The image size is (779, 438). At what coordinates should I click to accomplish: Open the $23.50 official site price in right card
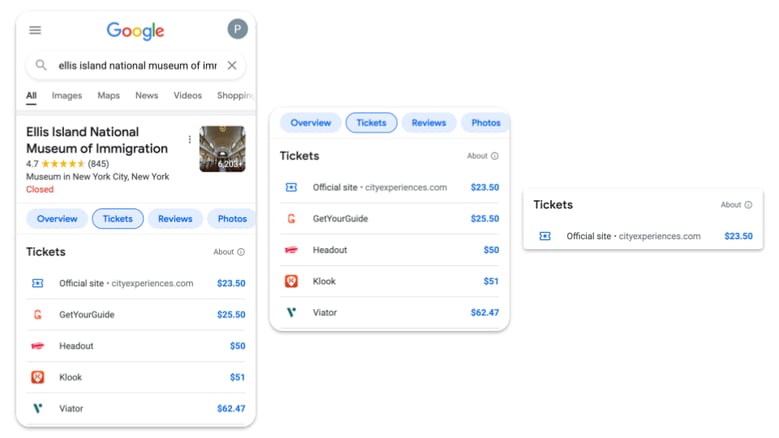pos(738,236)
